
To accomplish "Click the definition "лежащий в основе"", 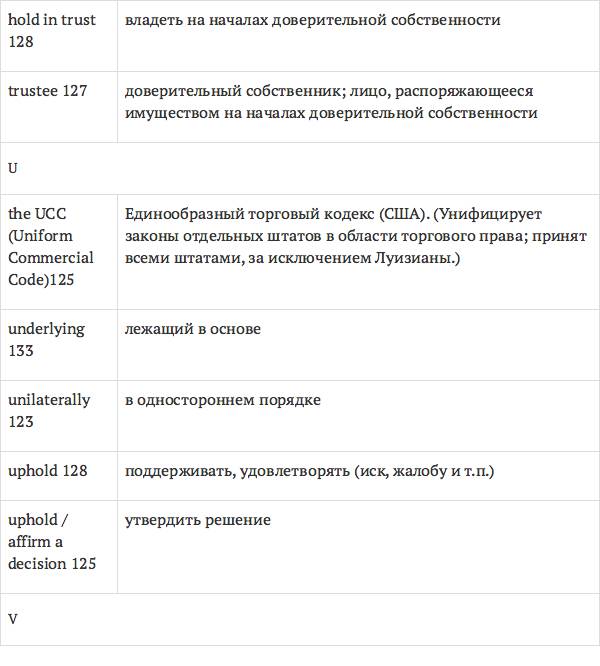I will 192,329.
